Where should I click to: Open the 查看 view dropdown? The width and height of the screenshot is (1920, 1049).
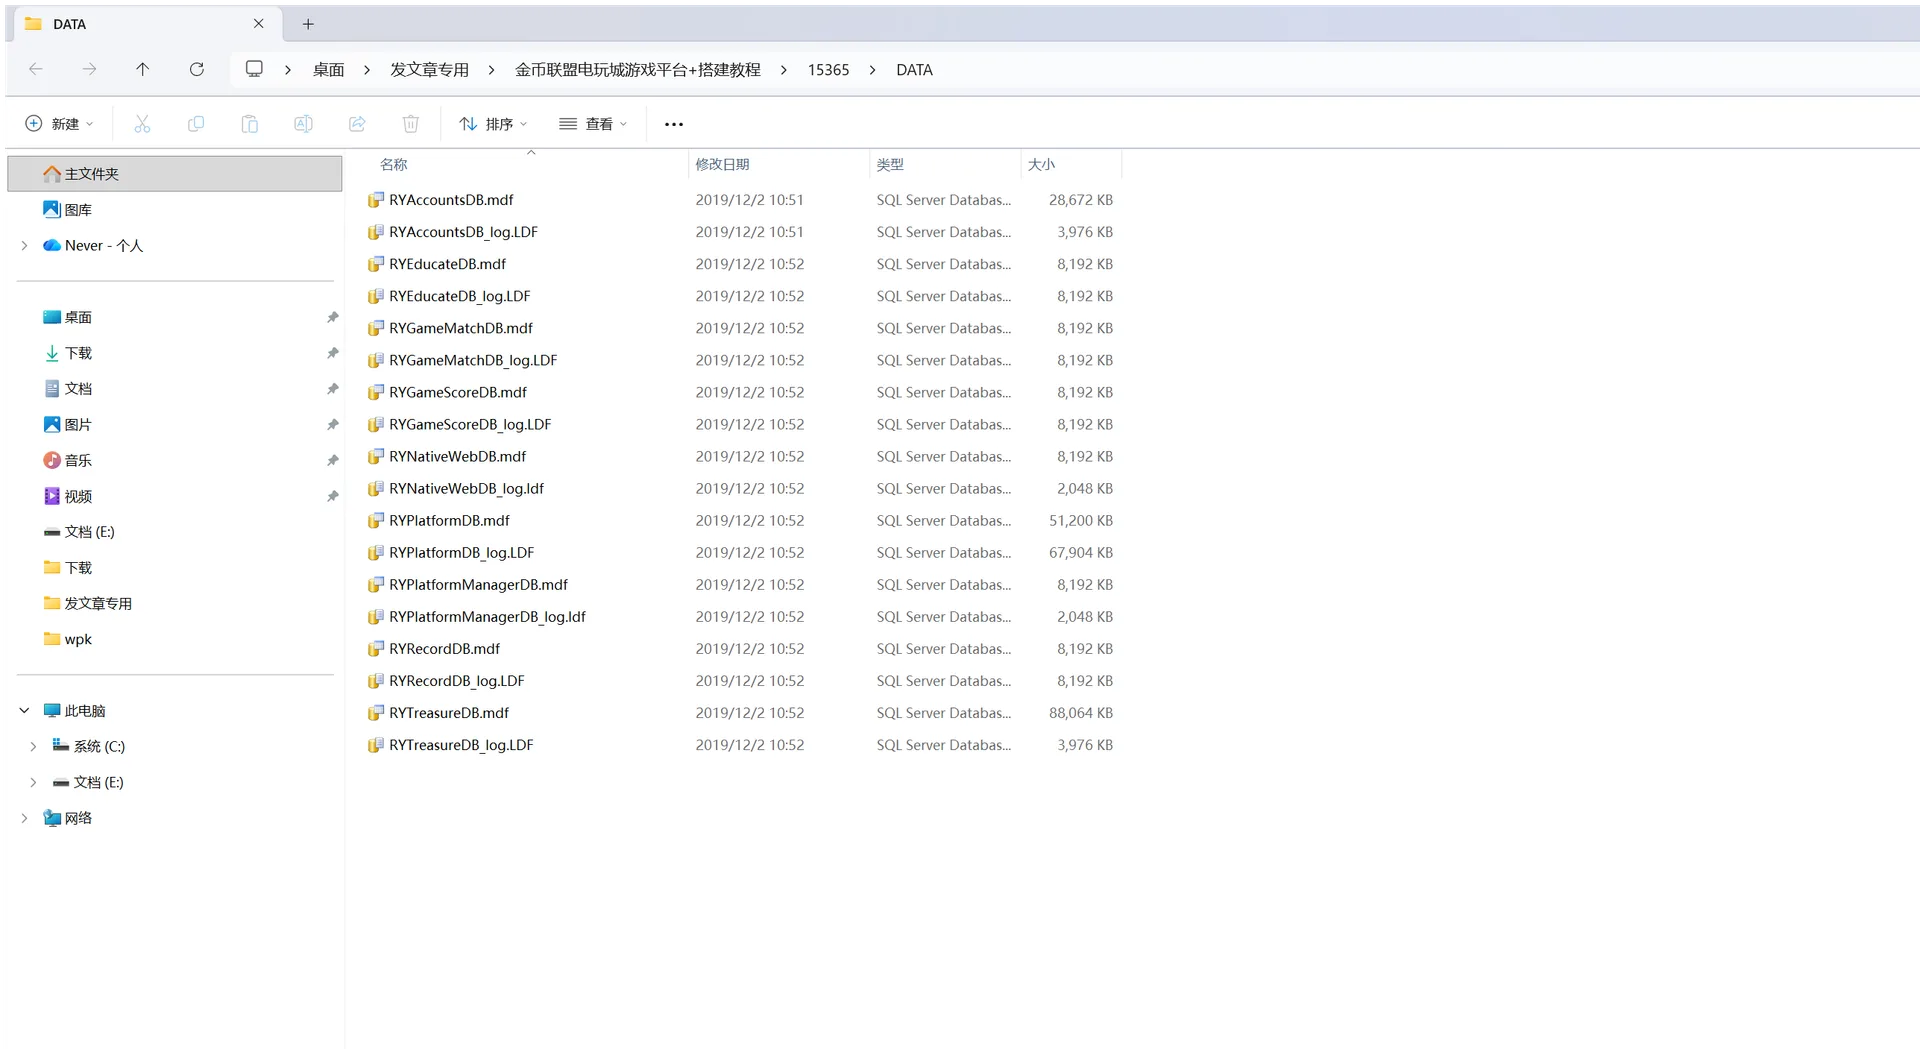pyautogui.click(x=593, y=124)
